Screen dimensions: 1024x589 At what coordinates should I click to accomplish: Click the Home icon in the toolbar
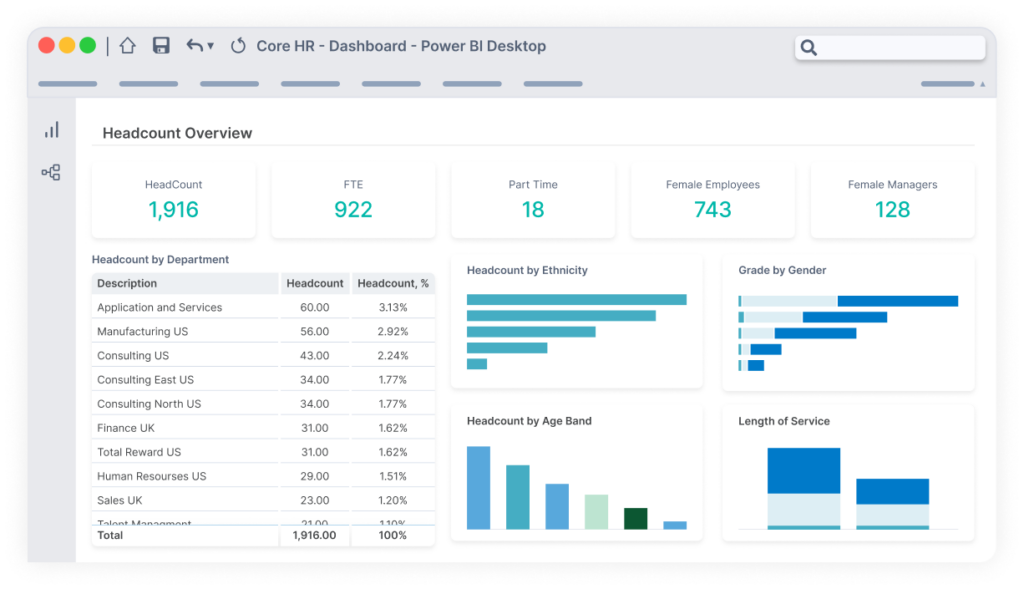click(x=127, y=45)
